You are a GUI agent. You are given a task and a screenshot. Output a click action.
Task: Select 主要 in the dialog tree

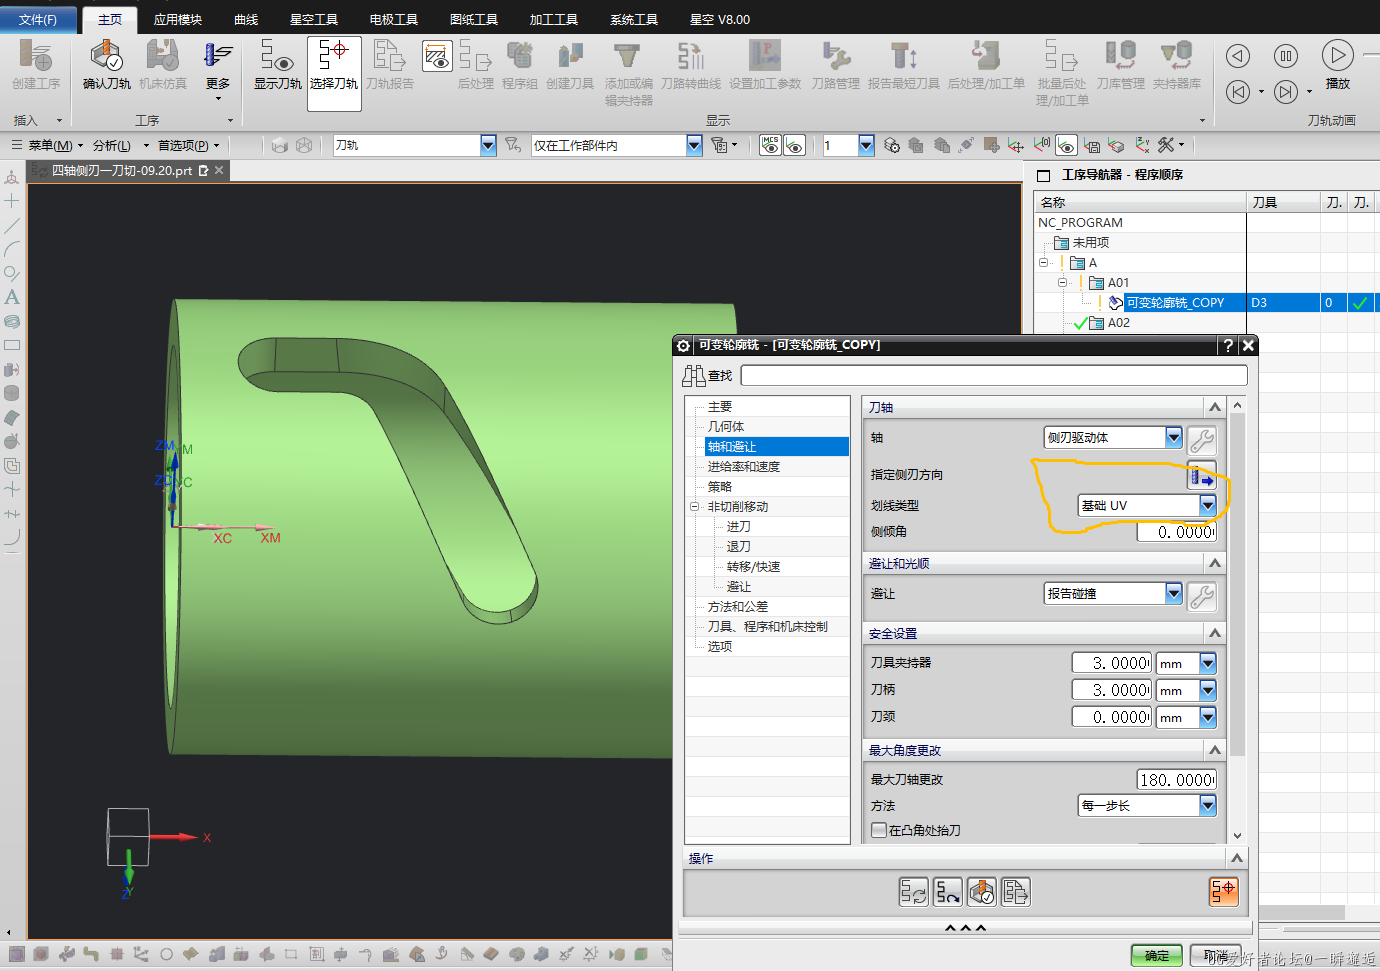pyautogui.click(x=720, y=406)
